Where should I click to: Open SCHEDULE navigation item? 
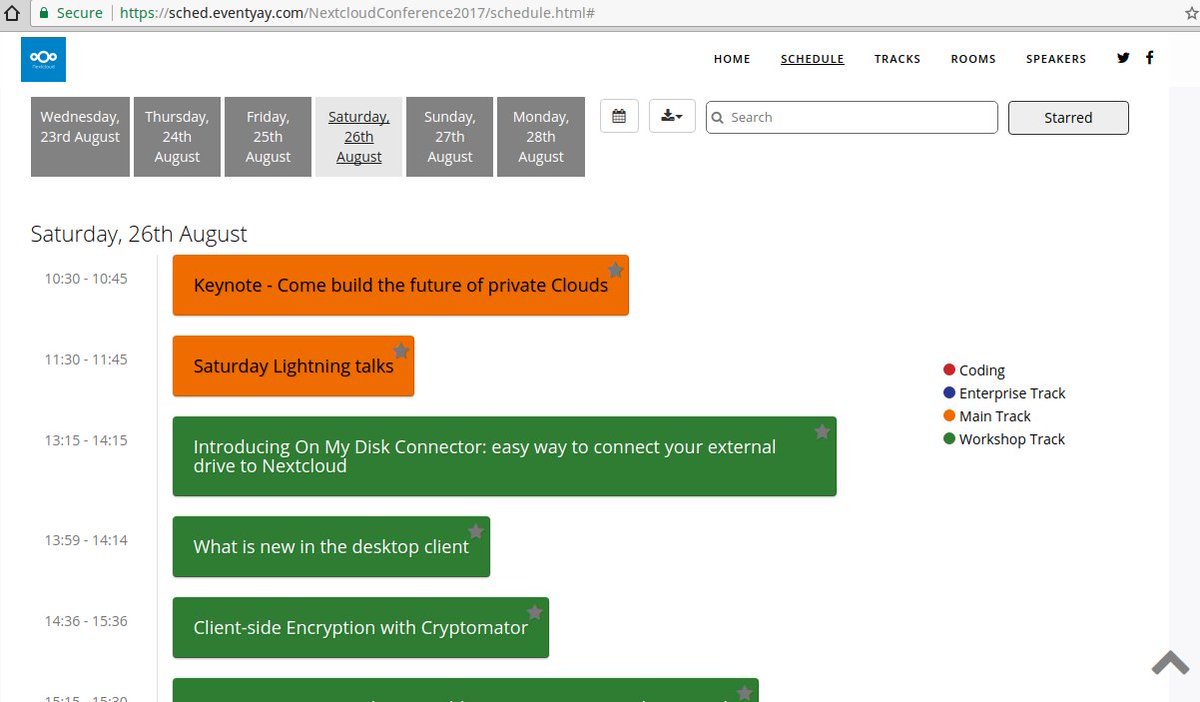(812, 59)
